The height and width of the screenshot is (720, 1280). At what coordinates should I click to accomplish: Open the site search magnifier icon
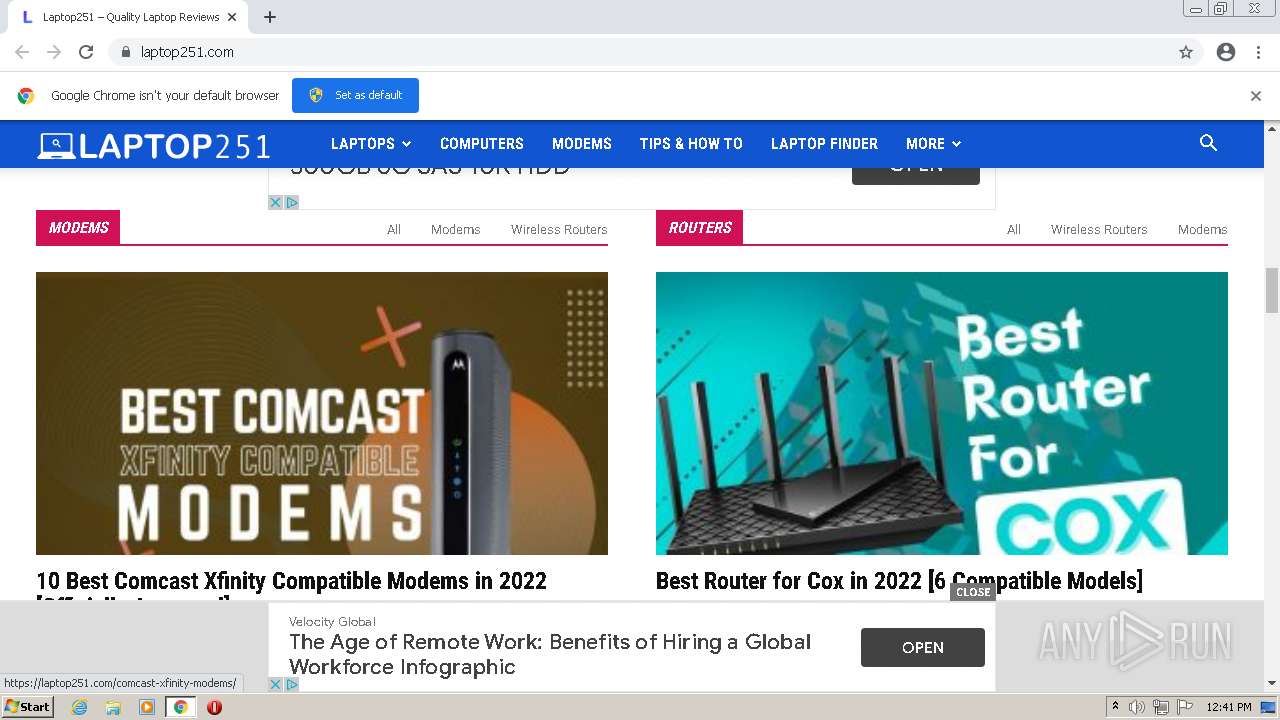pyautogui.click(x=1208, y=143)
